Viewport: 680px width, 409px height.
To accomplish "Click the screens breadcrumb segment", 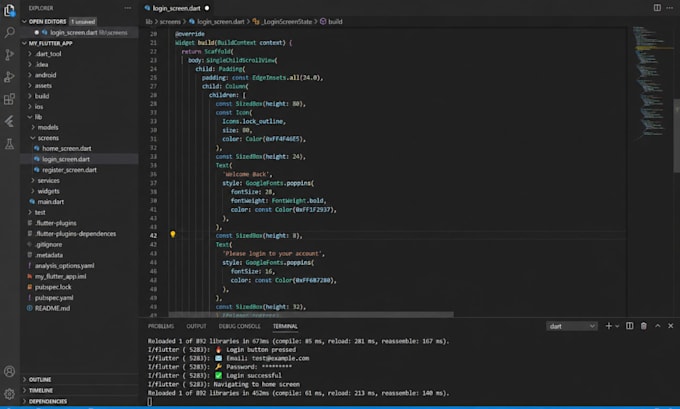I will pos(170,21).
